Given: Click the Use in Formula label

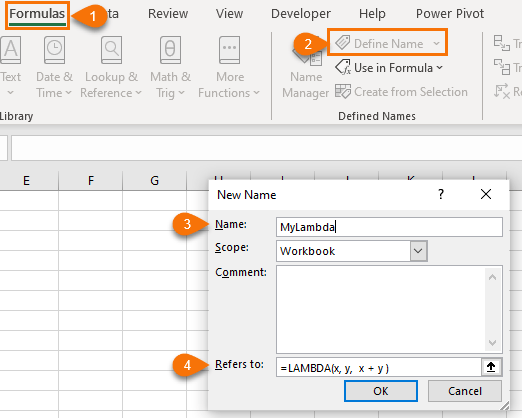Looking at the screenshot, I should click(393, 68).
